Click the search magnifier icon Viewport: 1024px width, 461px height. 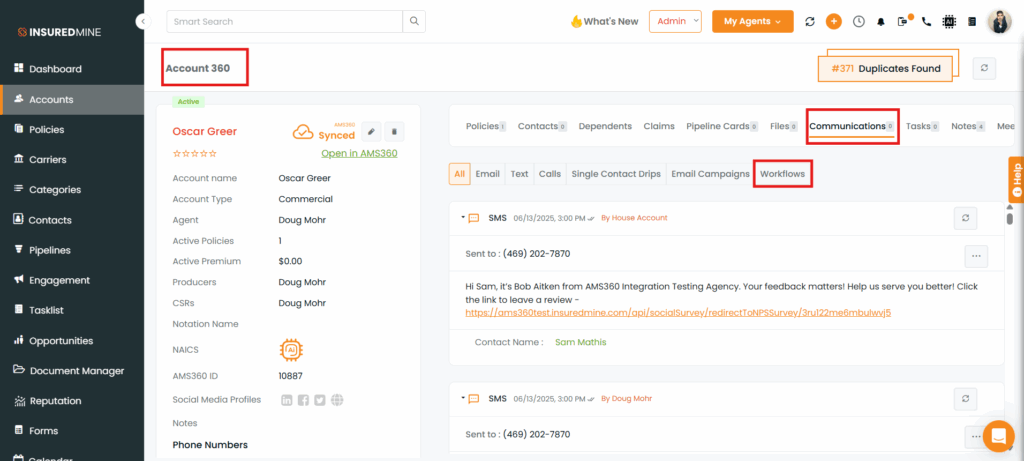click(x=414, y=22)
